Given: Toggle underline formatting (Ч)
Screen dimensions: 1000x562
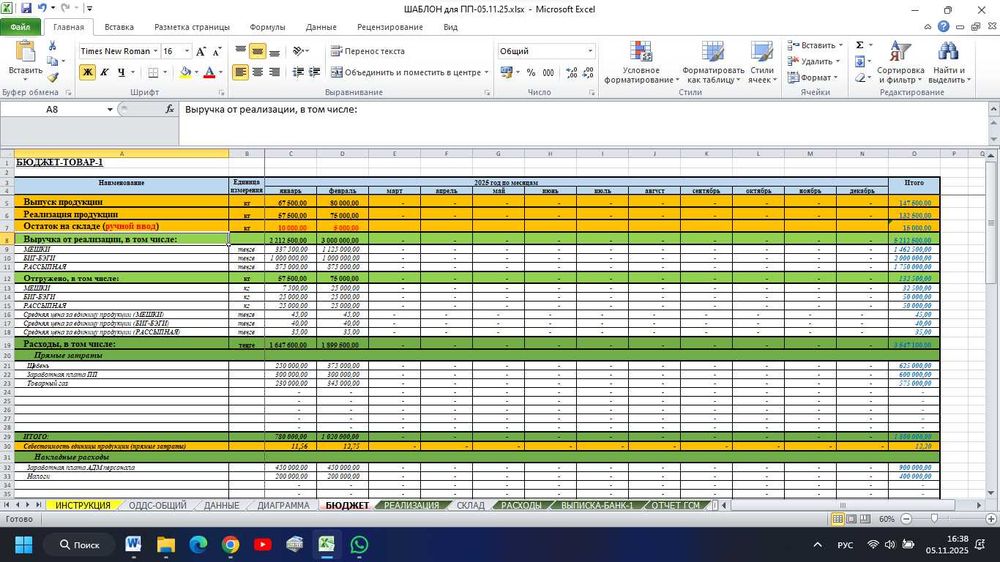Looking at the screenshot, I should (x=121, y=72).
